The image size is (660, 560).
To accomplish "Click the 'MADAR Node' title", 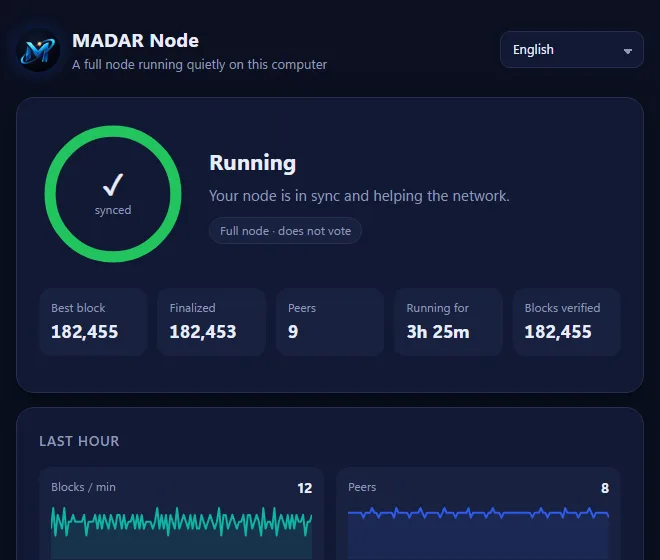I will (135, 40).
